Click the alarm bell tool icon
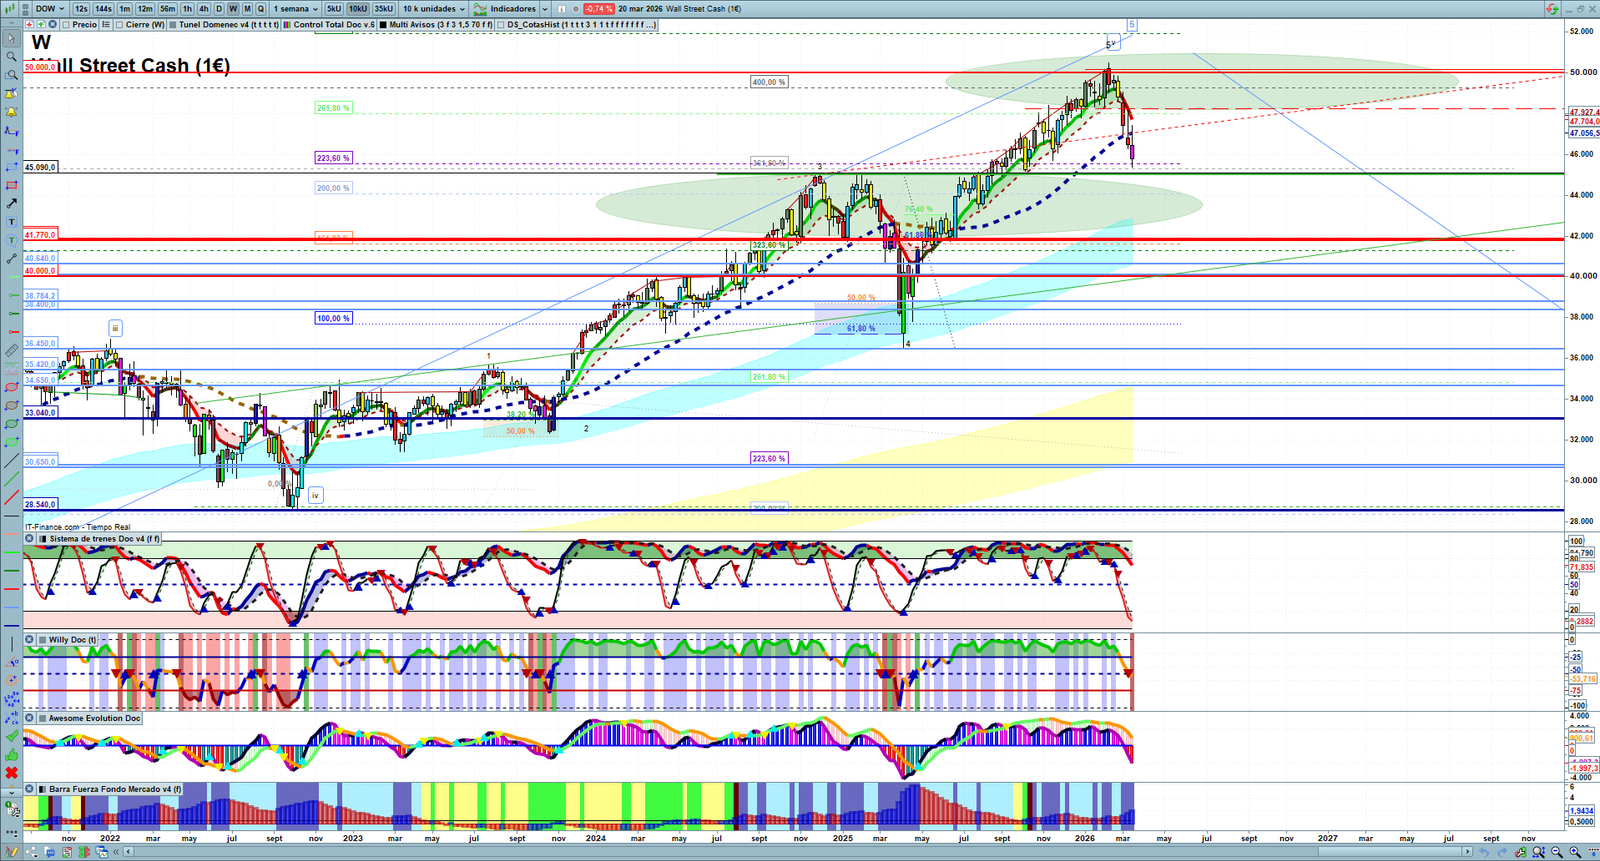 [11, 111]
